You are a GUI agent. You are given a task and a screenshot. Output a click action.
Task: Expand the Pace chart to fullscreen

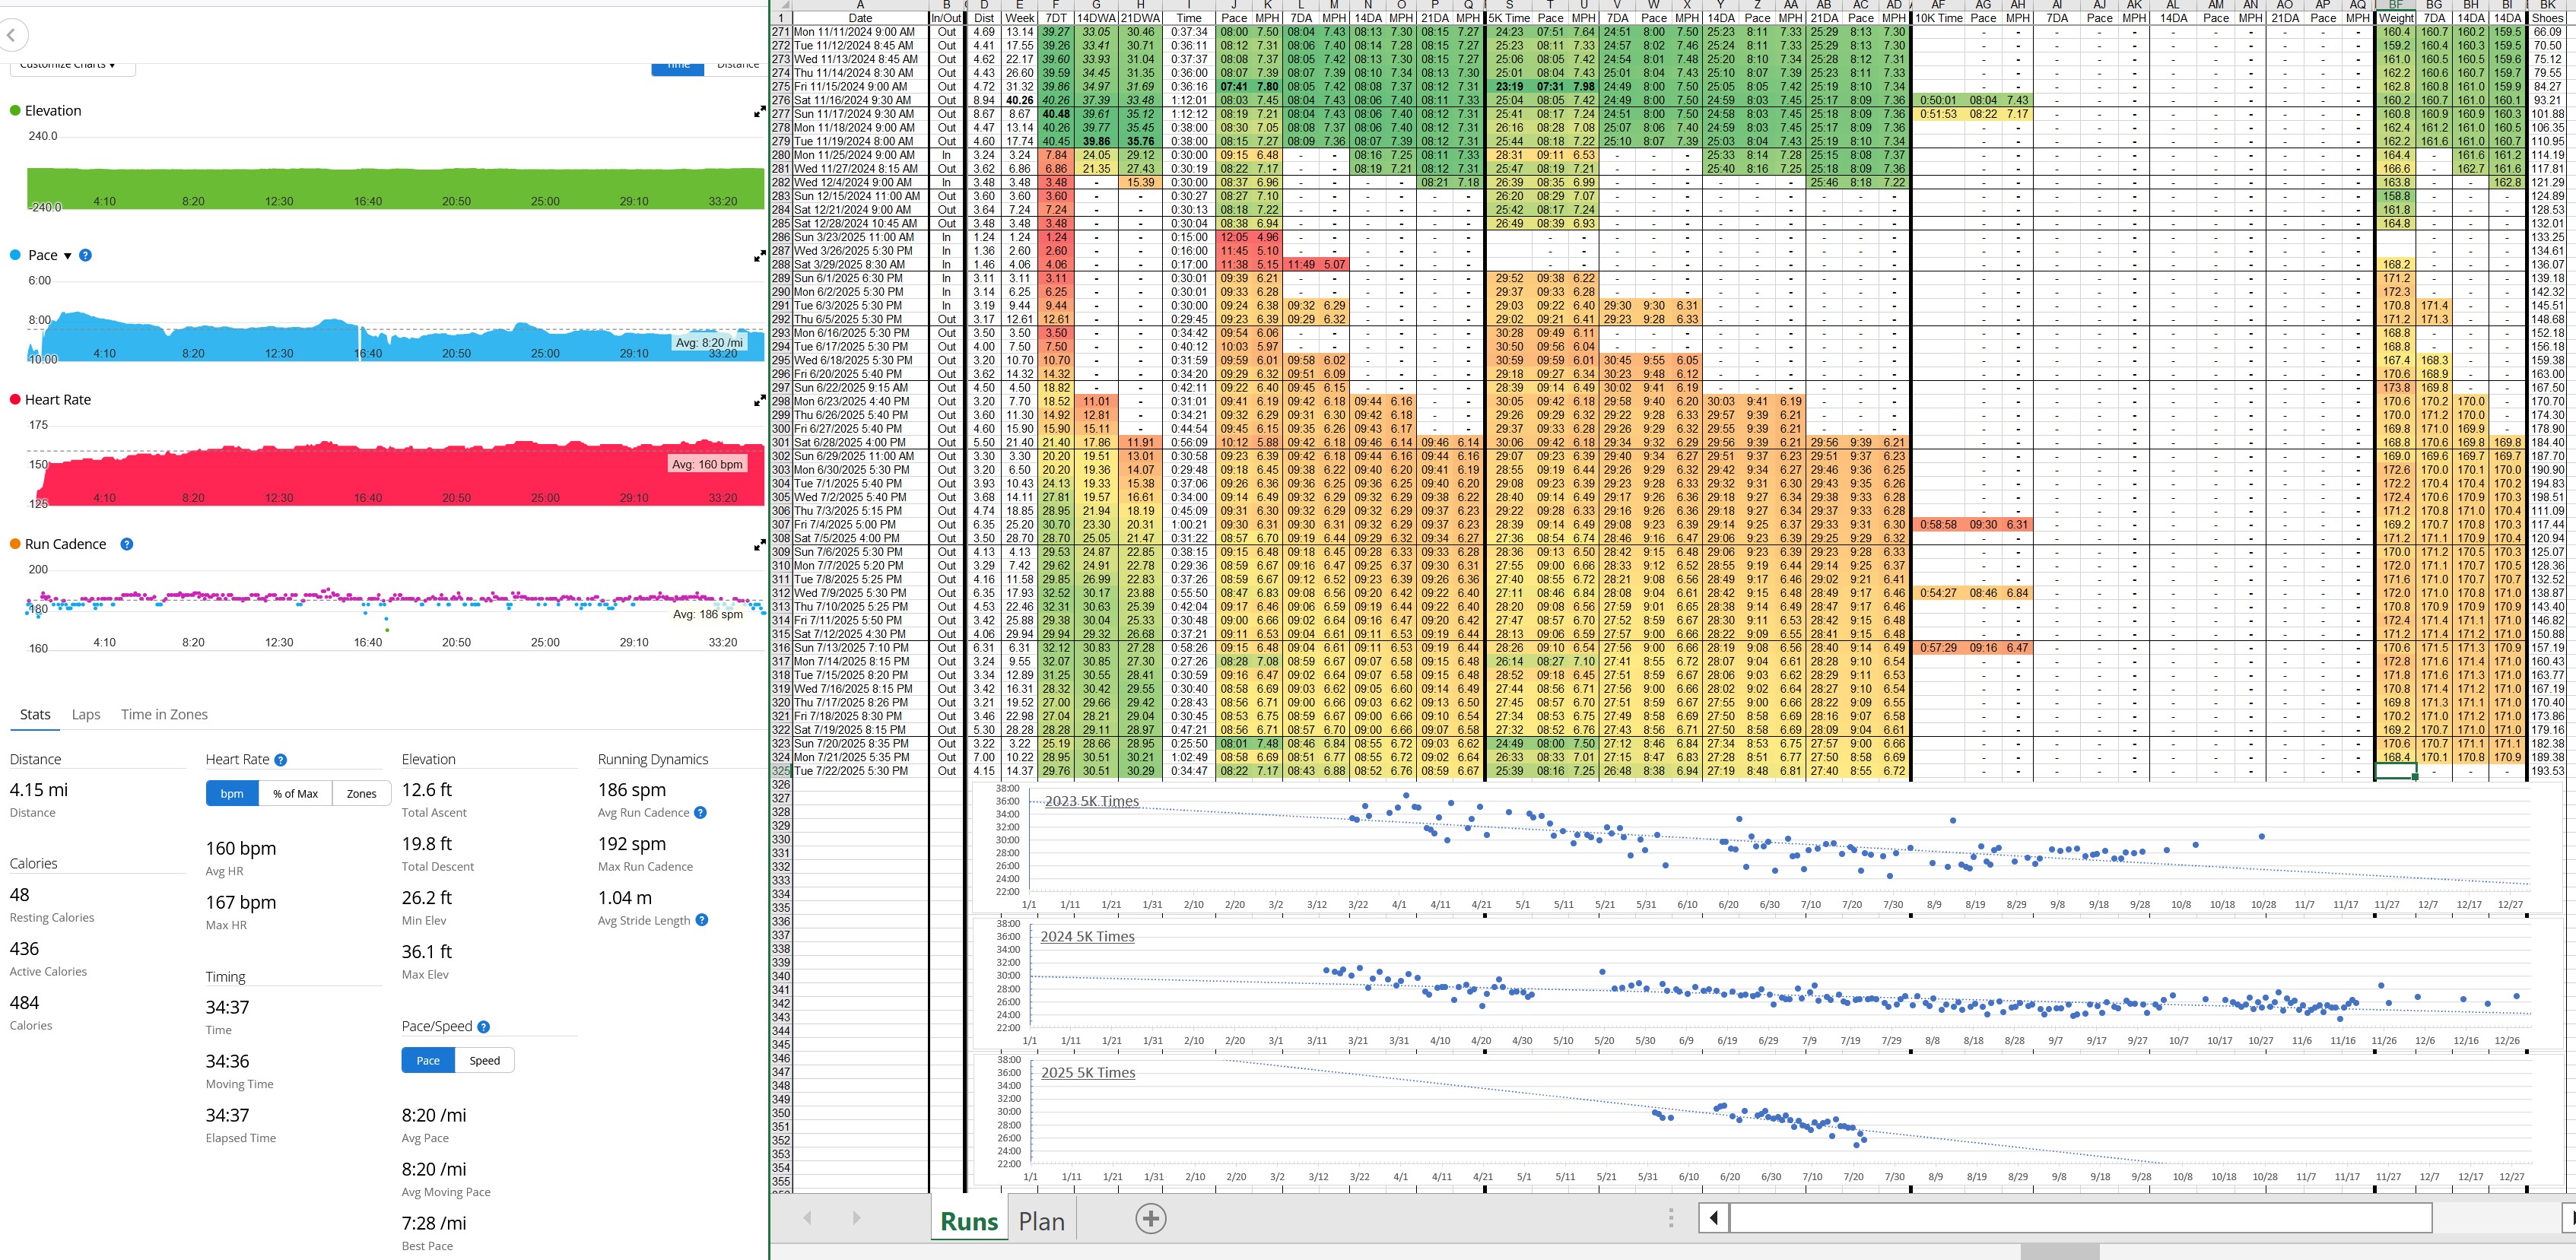point(759,257)
